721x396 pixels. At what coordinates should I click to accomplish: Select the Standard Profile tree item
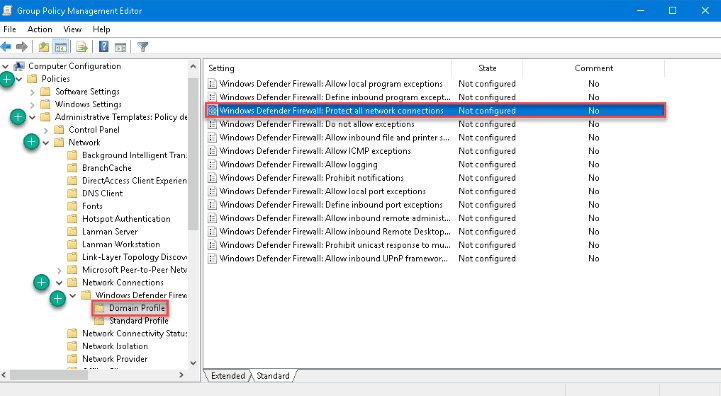coord(138,321)
